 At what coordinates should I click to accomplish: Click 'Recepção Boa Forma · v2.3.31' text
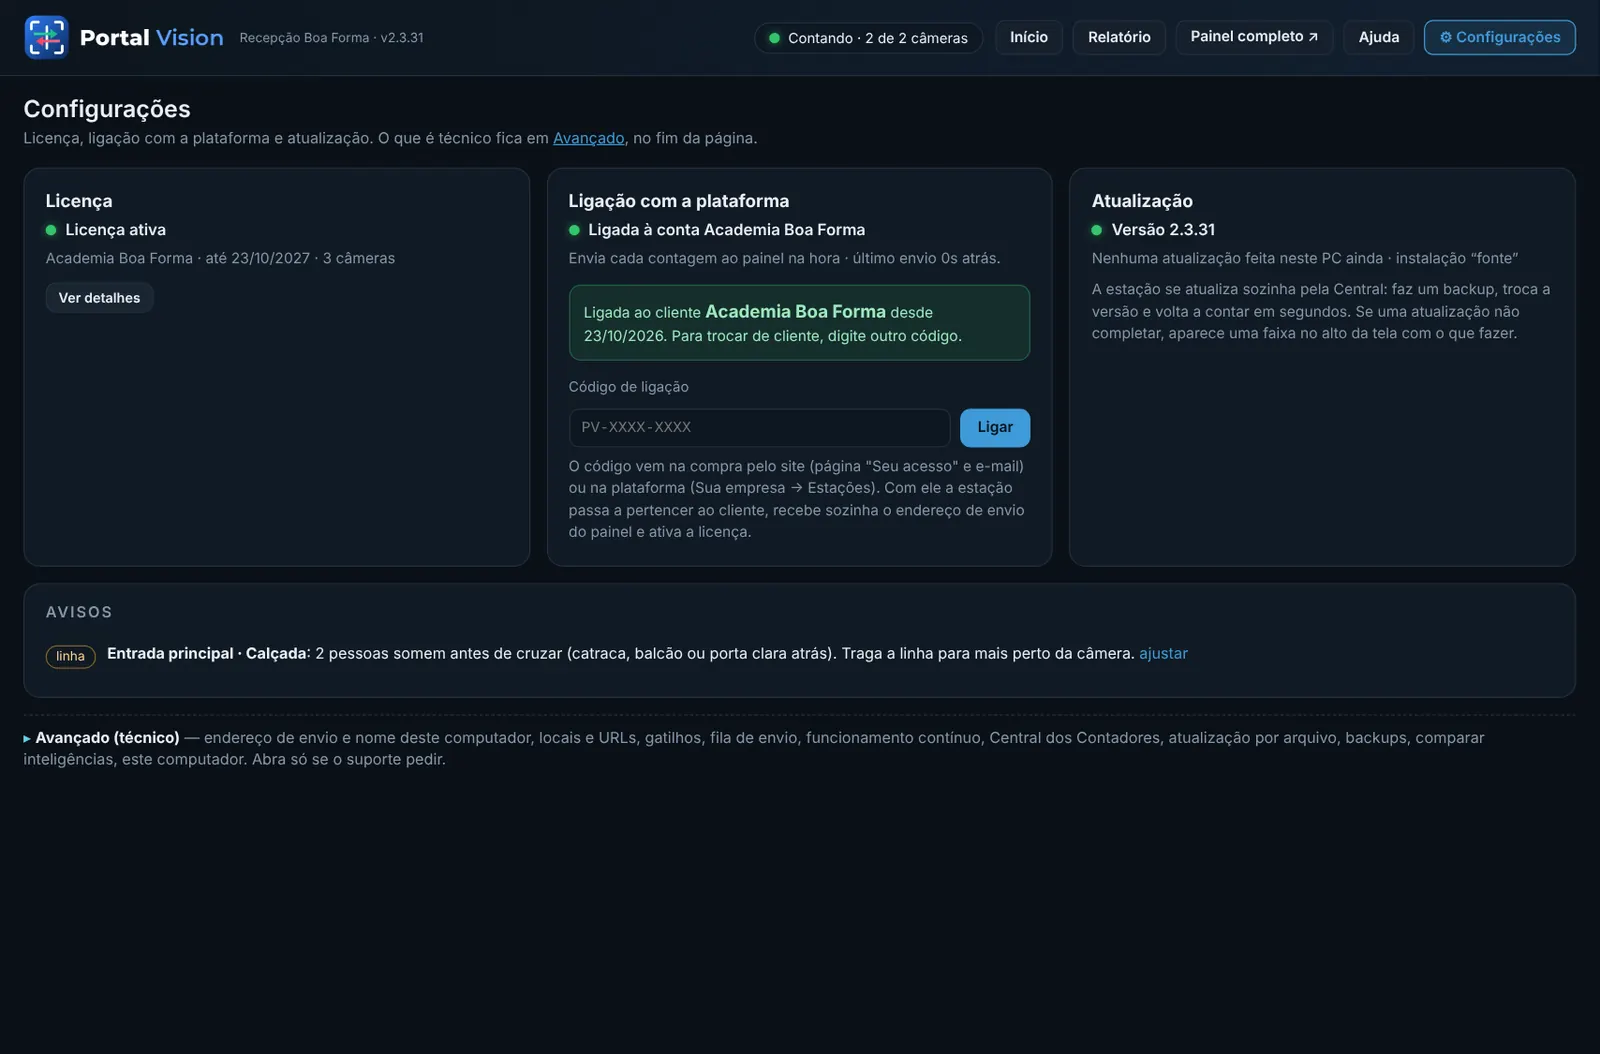click(x=331, y=38)
